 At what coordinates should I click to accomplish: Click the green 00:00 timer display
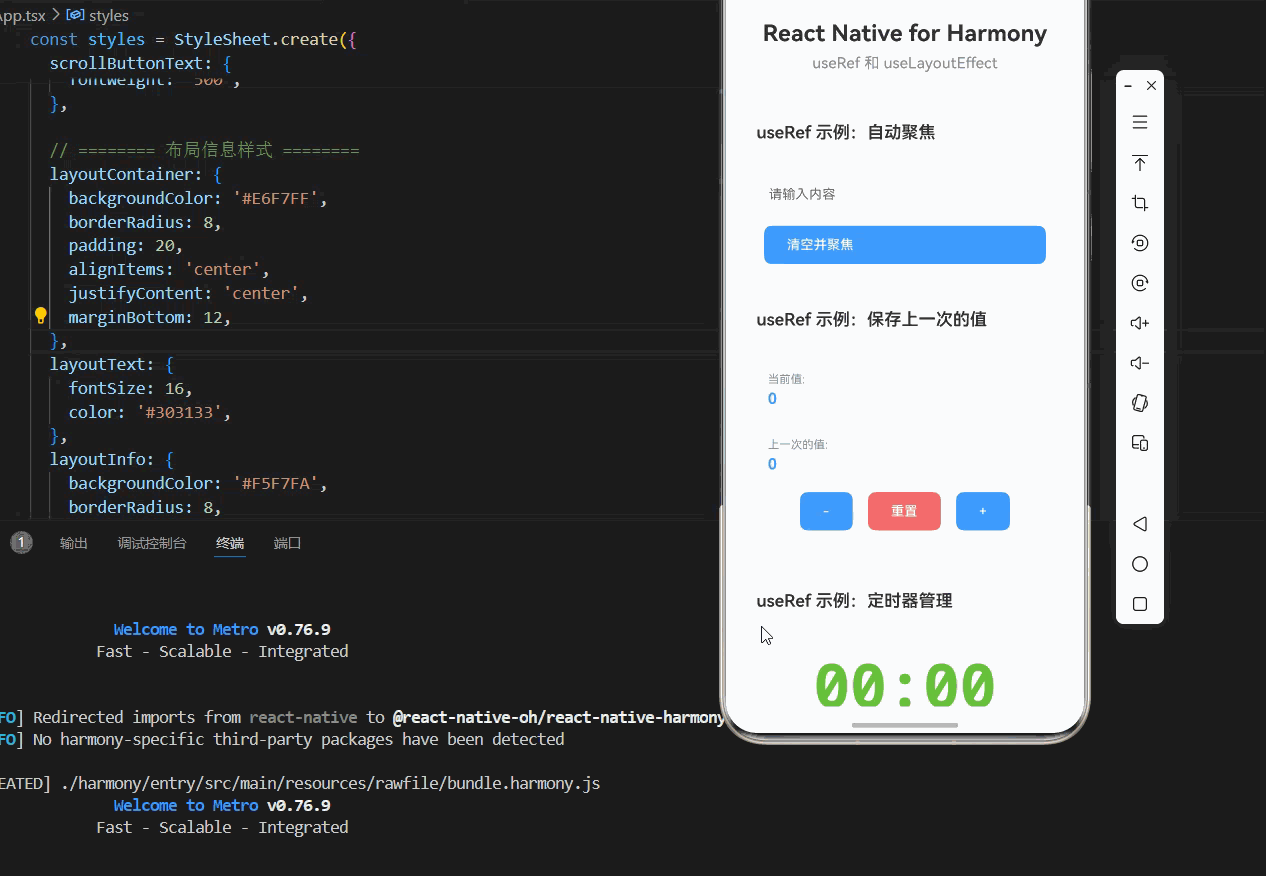[x=905, y=687]
